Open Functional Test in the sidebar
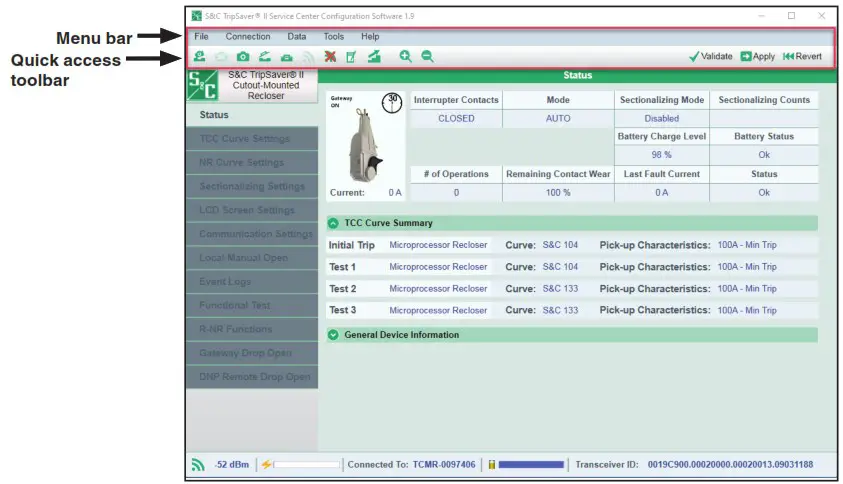Screen dimensions: 843x484 (x=252, y=305)
